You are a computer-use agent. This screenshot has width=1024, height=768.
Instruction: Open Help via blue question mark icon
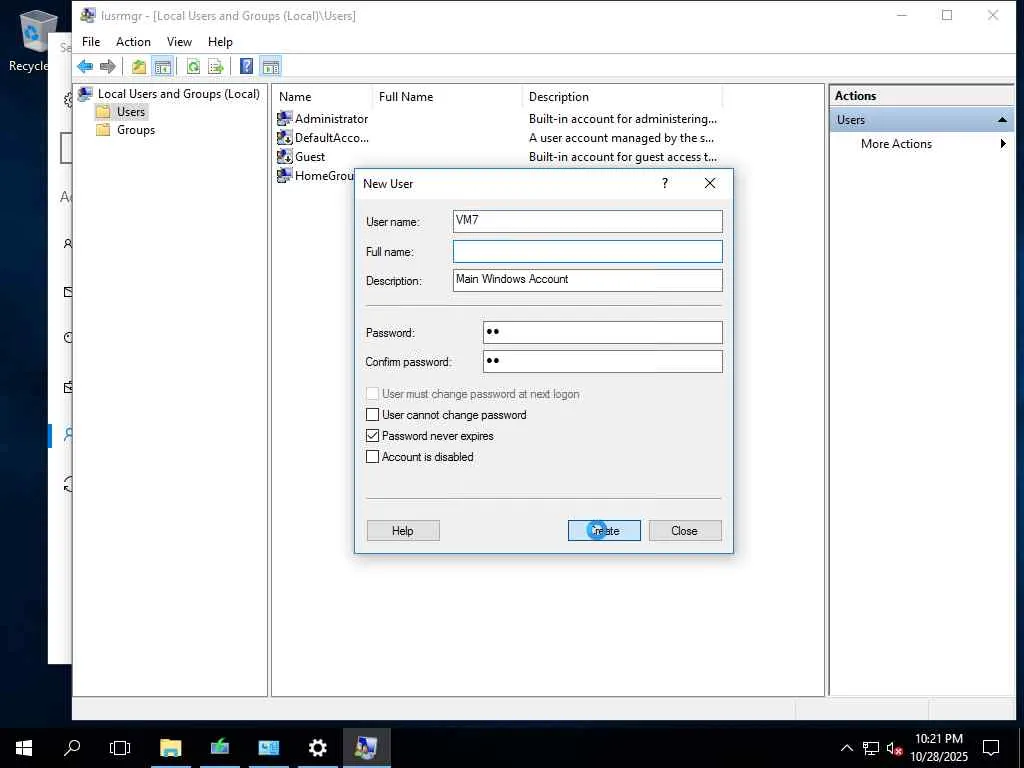coord(246,67)
